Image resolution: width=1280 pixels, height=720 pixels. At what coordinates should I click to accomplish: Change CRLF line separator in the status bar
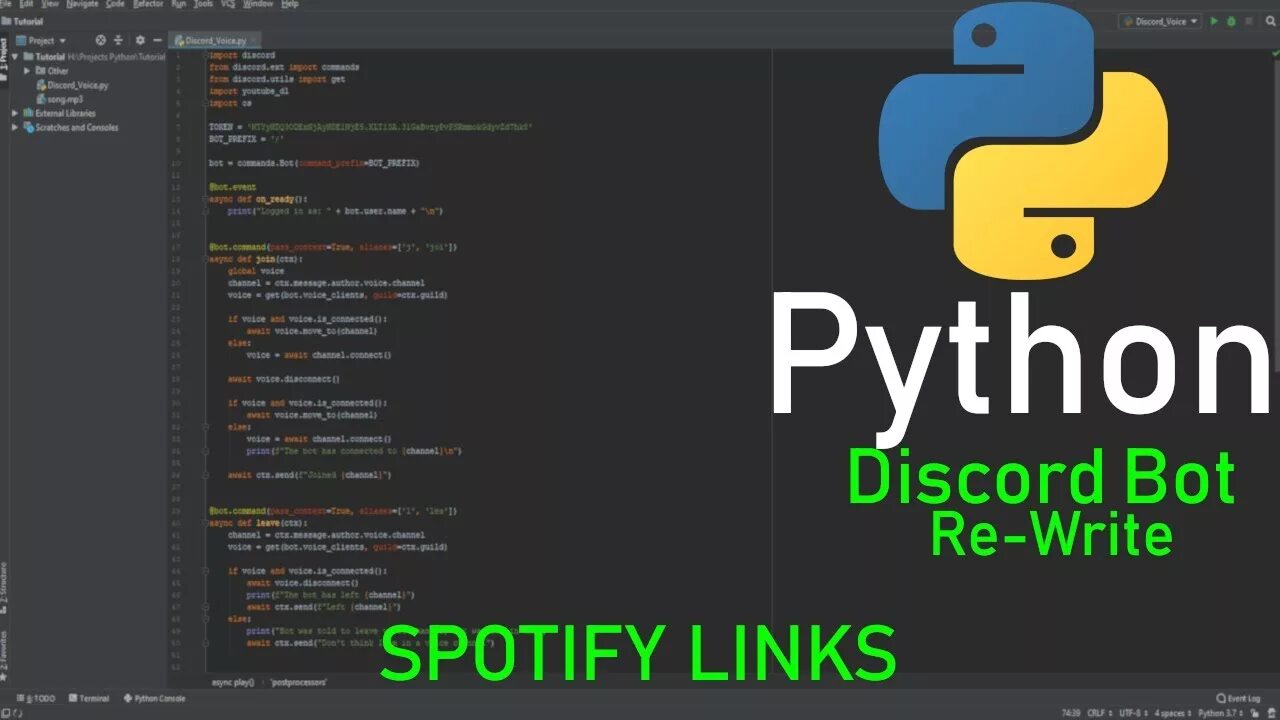pos(1100,713)
